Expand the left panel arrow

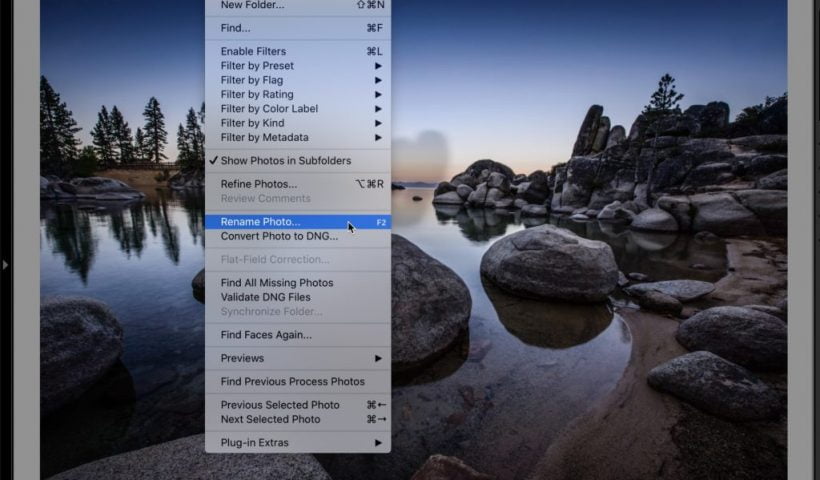pos(5,265)
